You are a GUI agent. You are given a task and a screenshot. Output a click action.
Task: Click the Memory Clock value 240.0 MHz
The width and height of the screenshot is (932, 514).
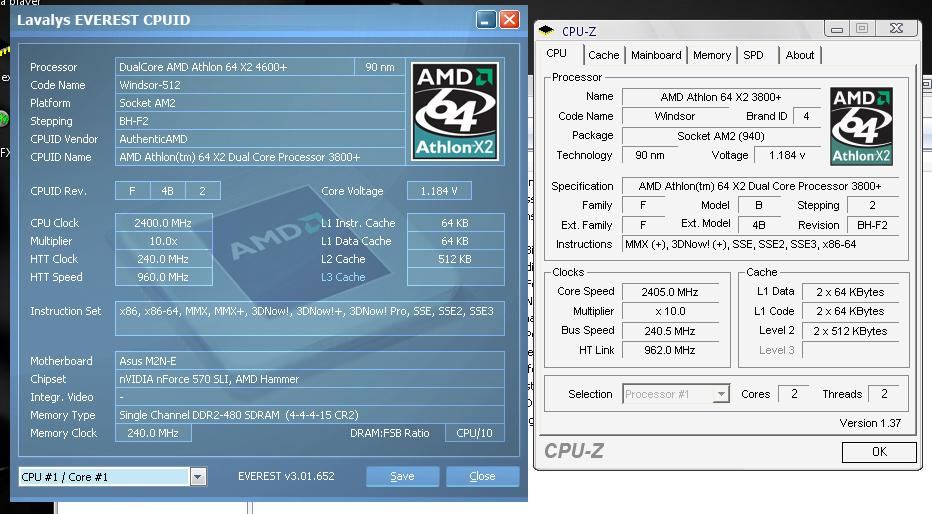coord(153,433)
